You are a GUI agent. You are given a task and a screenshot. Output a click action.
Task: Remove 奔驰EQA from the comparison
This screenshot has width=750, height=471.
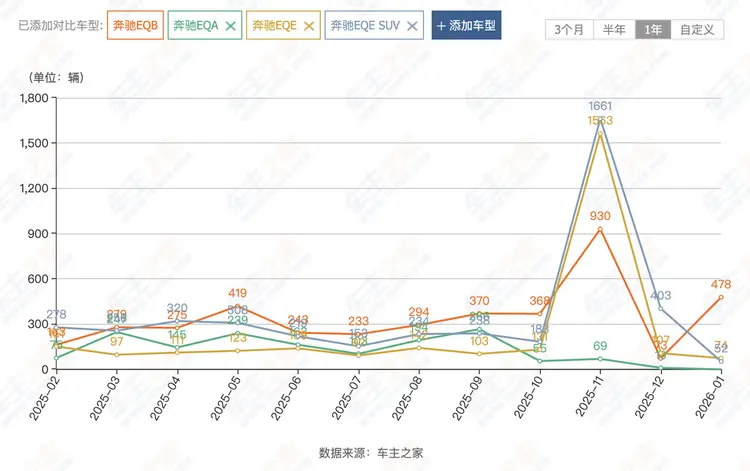click(231, 26)
